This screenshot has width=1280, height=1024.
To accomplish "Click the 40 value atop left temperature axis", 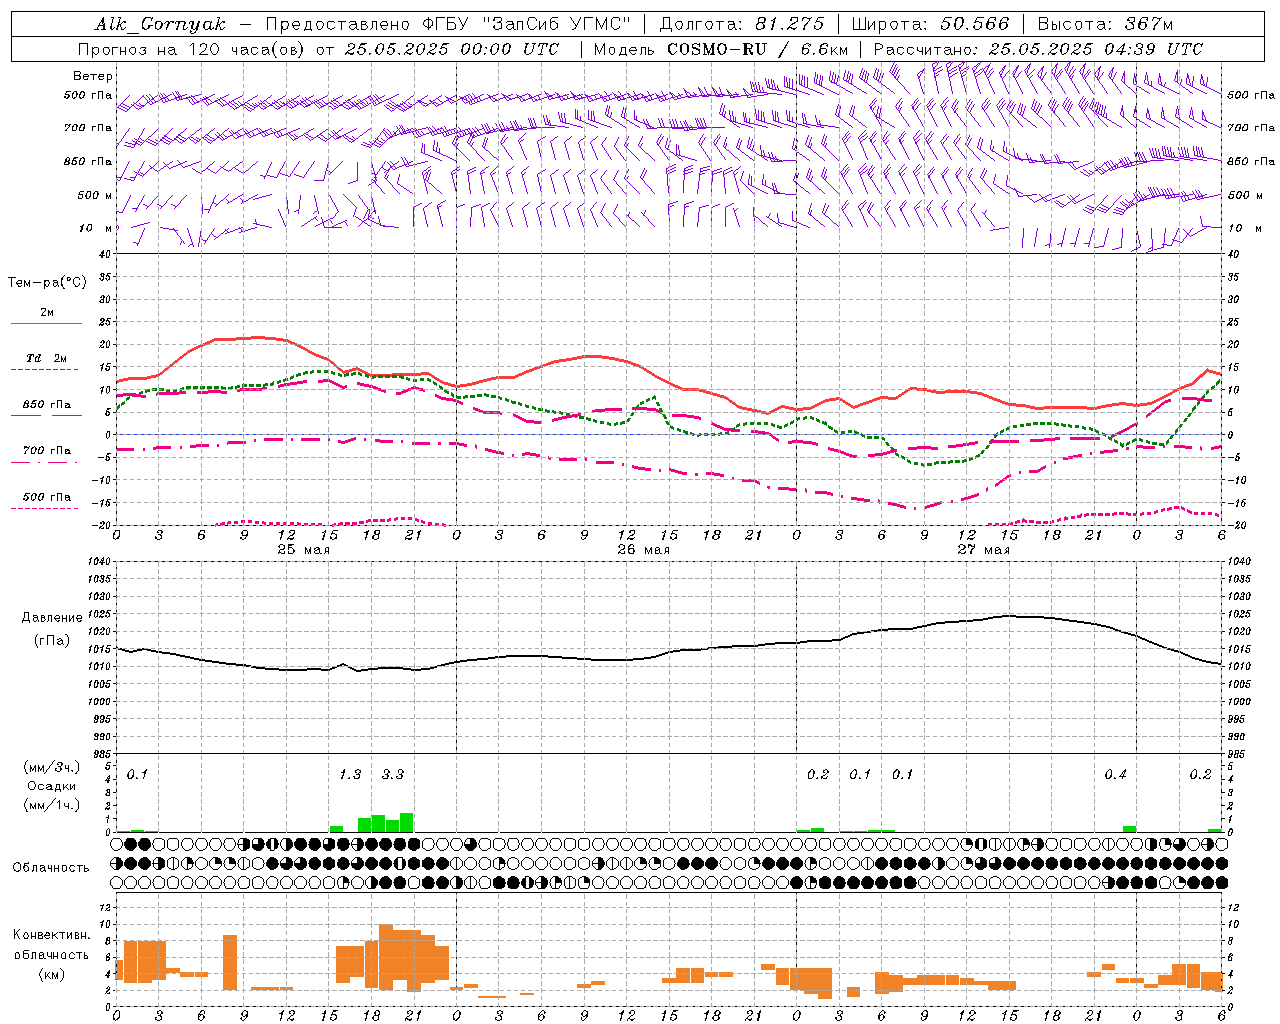I will click(104, 254).
